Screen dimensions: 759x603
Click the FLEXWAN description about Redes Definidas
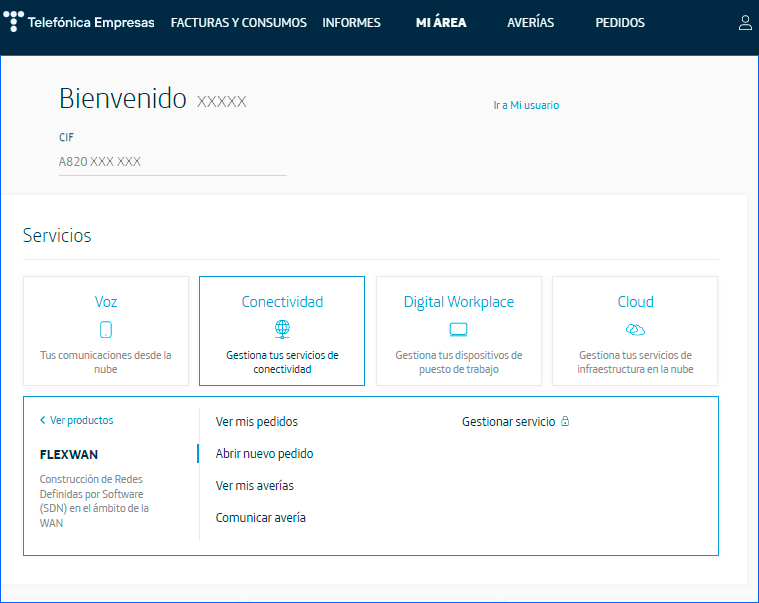coord(94,501)
